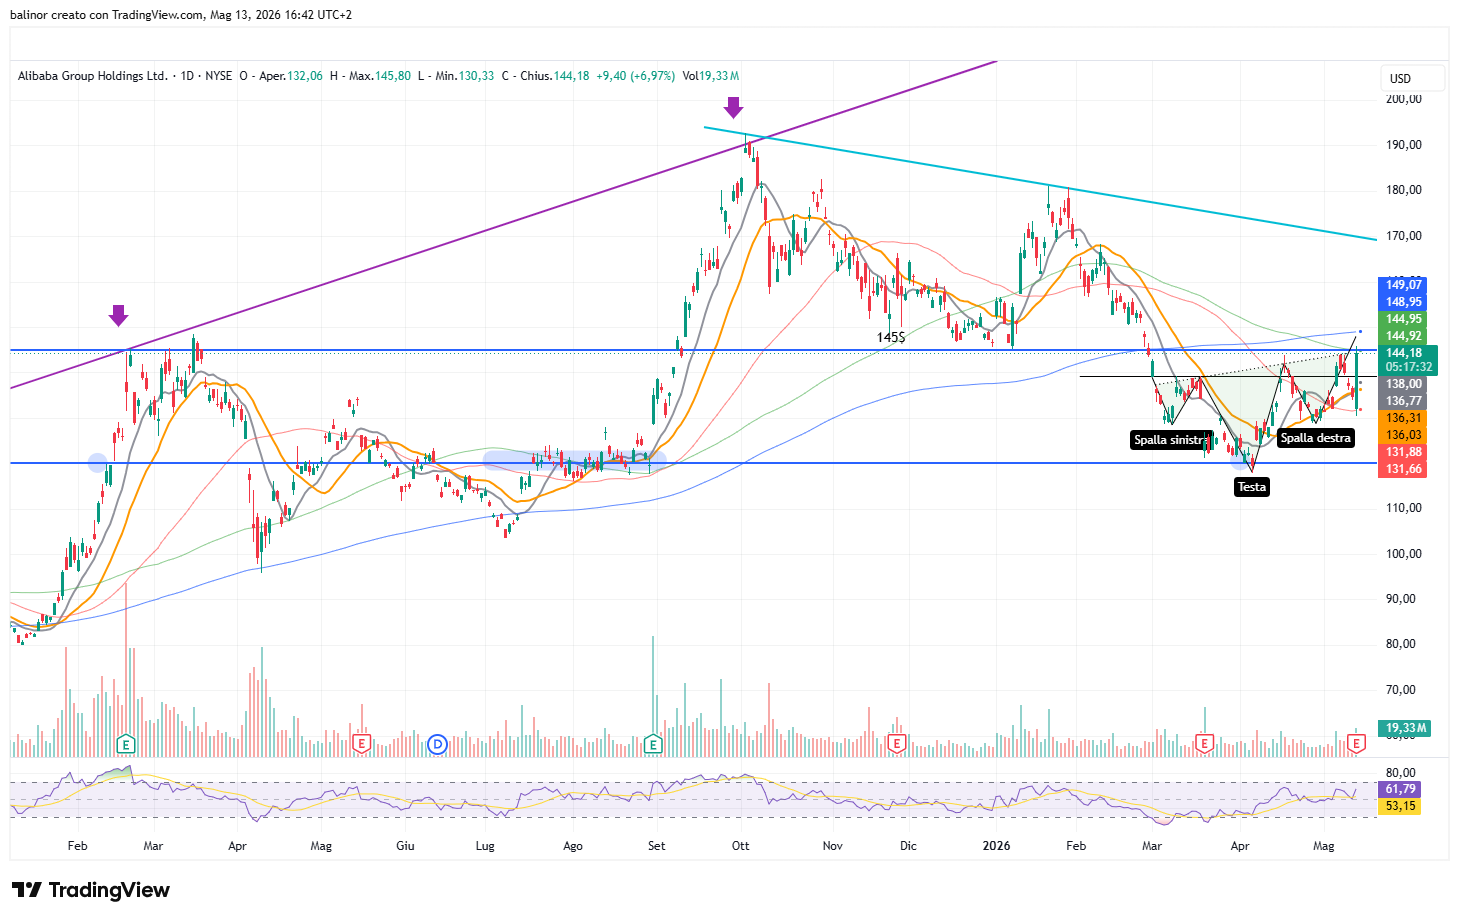Click the 110,00 price axis label
The image size is (1459, 920).
[1403, 508]
